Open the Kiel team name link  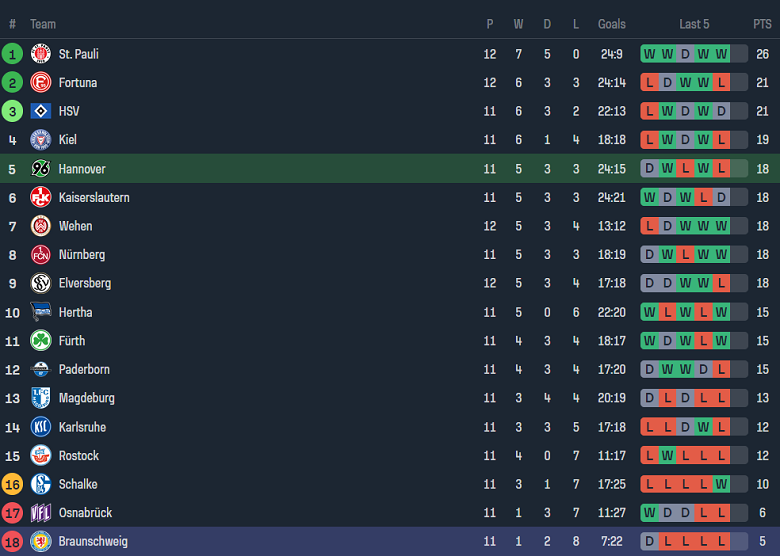click(67, 140)
